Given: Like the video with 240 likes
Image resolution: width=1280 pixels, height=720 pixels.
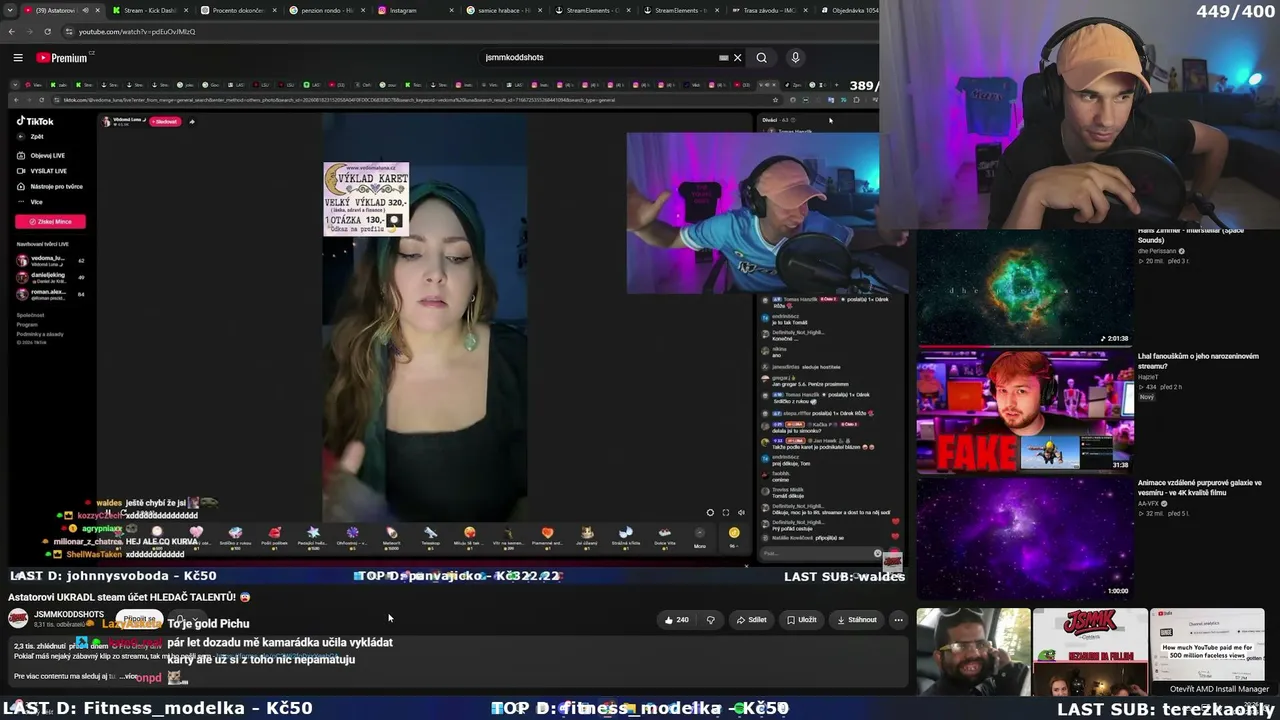Looking at the screenshot, I should point(676,620).
